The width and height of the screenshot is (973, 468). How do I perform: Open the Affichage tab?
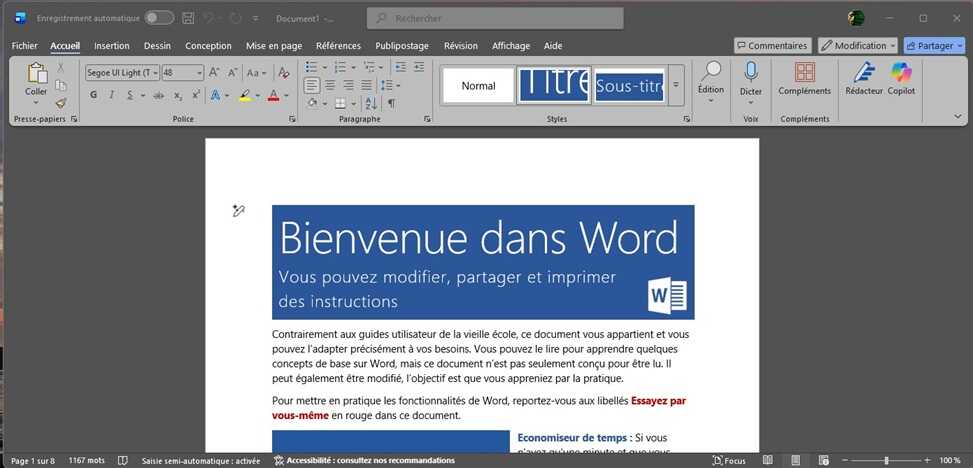pyautogui.click(x=511, y=46)
